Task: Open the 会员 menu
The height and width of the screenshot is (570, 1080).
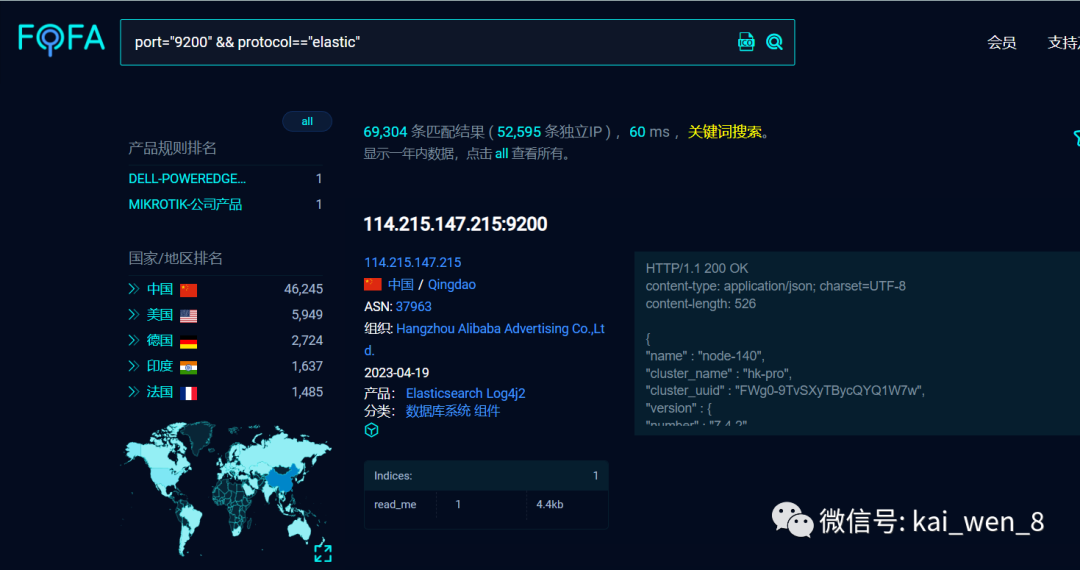Action: pos(1001,43)
